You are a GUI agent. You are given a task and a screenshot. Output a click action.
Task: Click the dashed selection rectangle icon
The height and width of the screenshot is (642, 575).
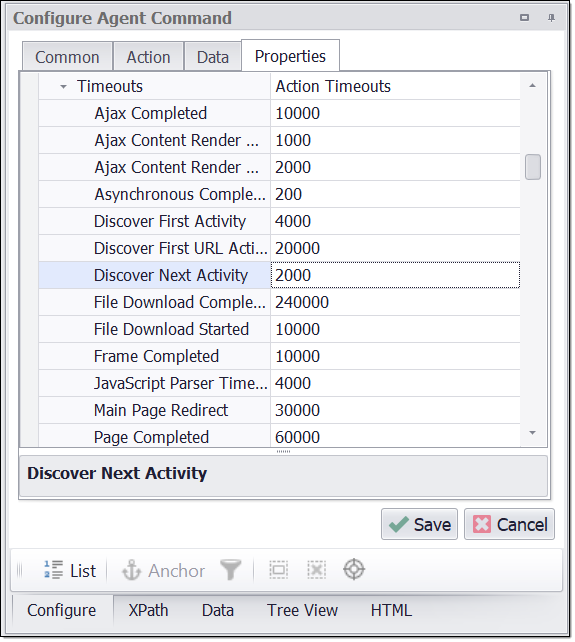(x=278, y=570)
